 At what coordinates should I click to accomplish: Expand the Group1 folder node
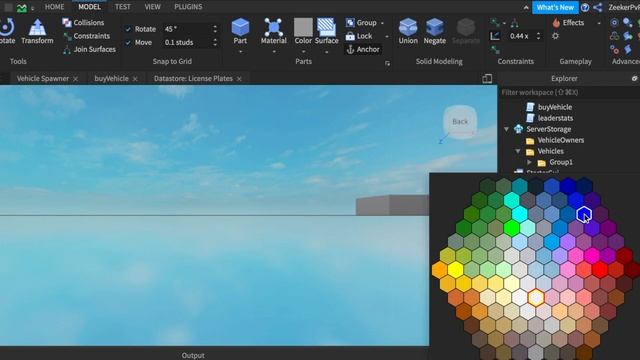tap(529, 162)
